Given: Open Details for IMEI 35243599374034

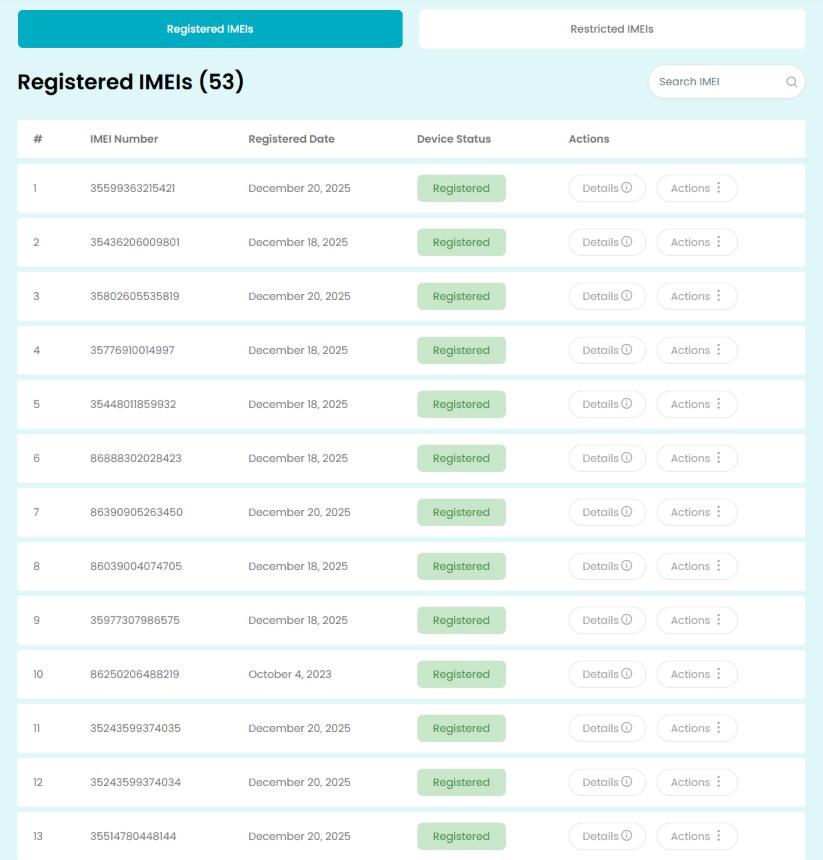Looking at the screenshot, I should point(607,782).
